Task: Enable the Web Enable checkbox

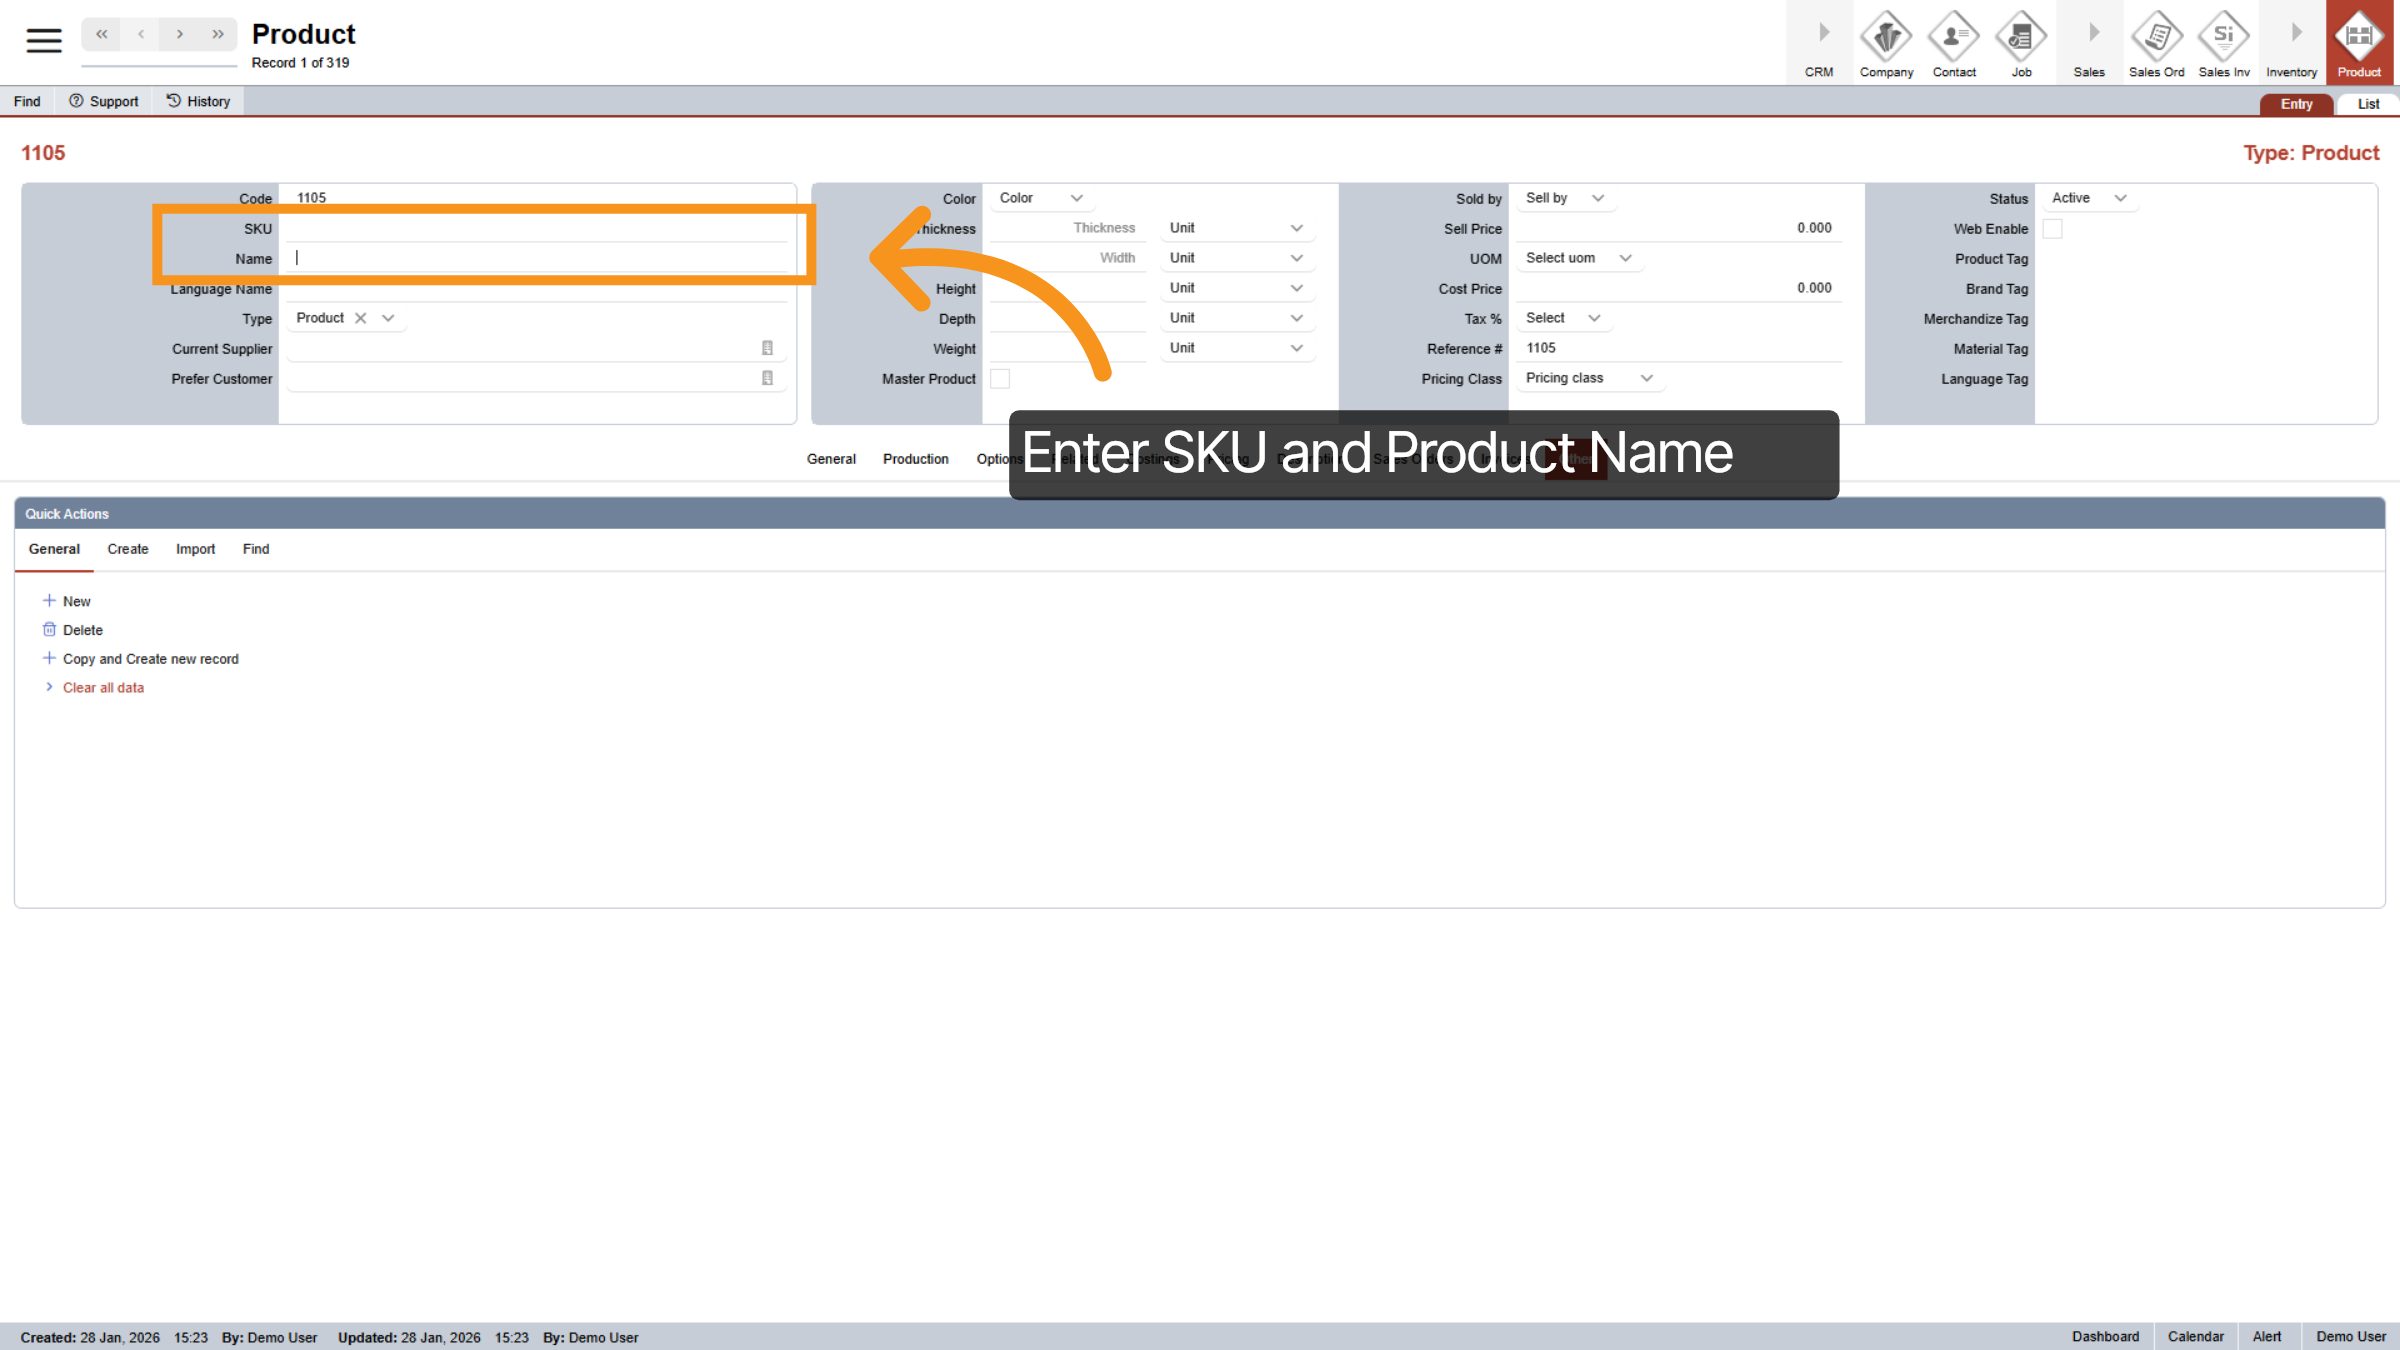Action: (2053, 228)
